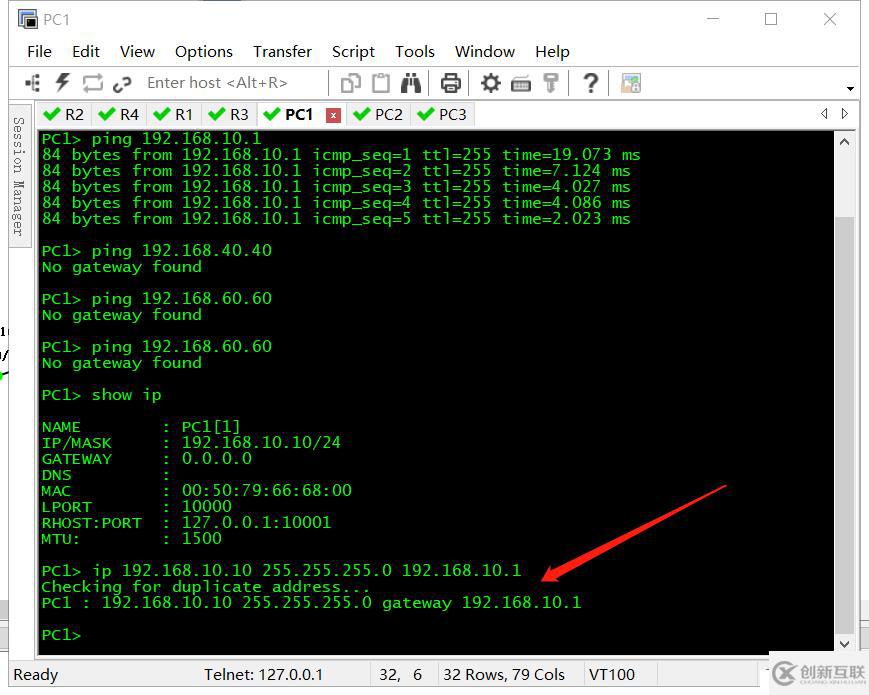Click the terminal scrollbar down arrow
Image resolution: width=869 pixels, height=695 pixels.
(x=845, y=643)
